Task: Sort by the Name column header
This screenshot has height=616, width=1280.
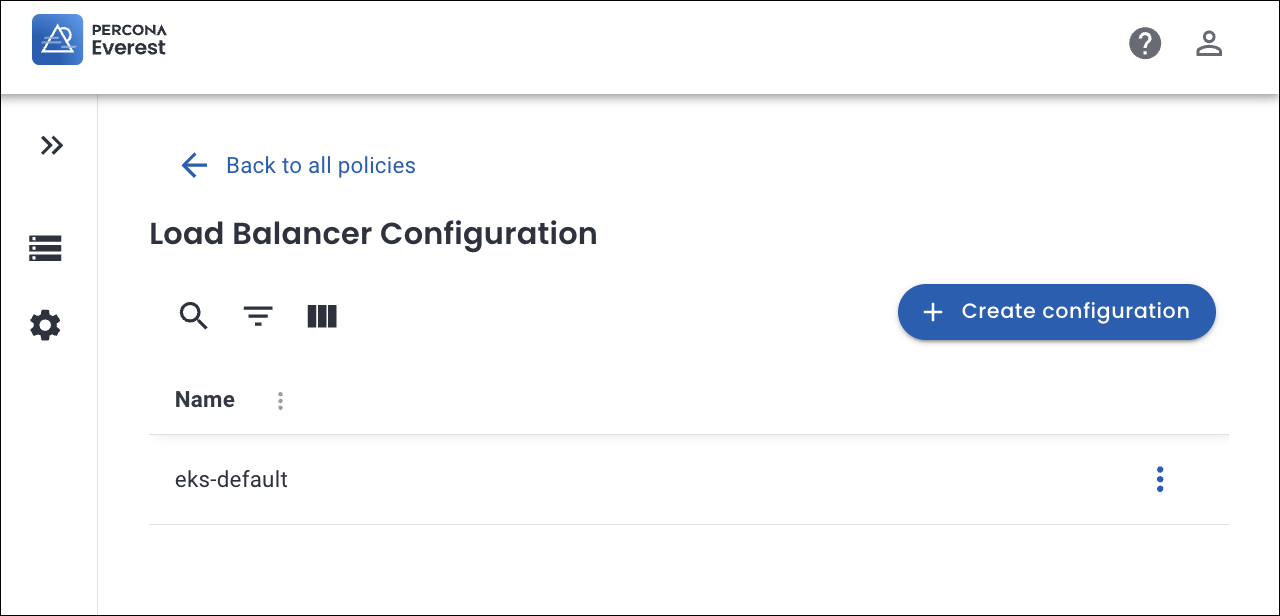Action: [205, 399]
